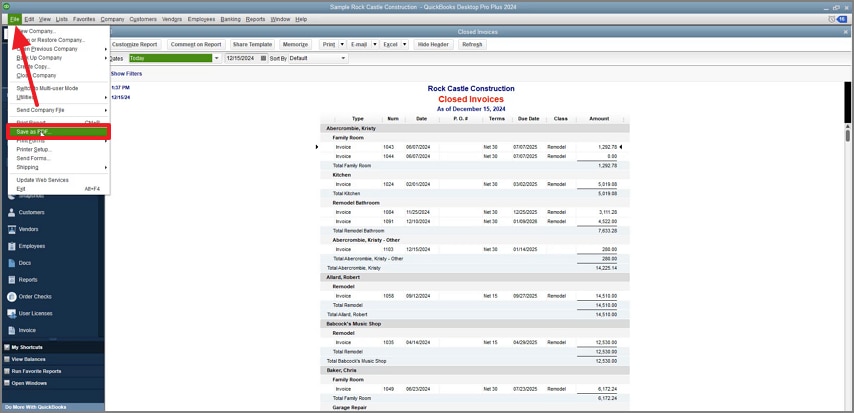Open the Customers menu in menu bar
Viewport: 854px width, 413px height.
pos(143,19)
